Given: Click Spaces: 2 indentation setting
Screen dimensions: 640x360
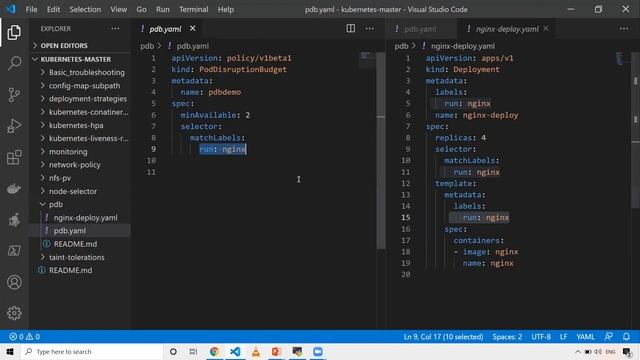Looking at the screenshot, I should tap(507, 337).
